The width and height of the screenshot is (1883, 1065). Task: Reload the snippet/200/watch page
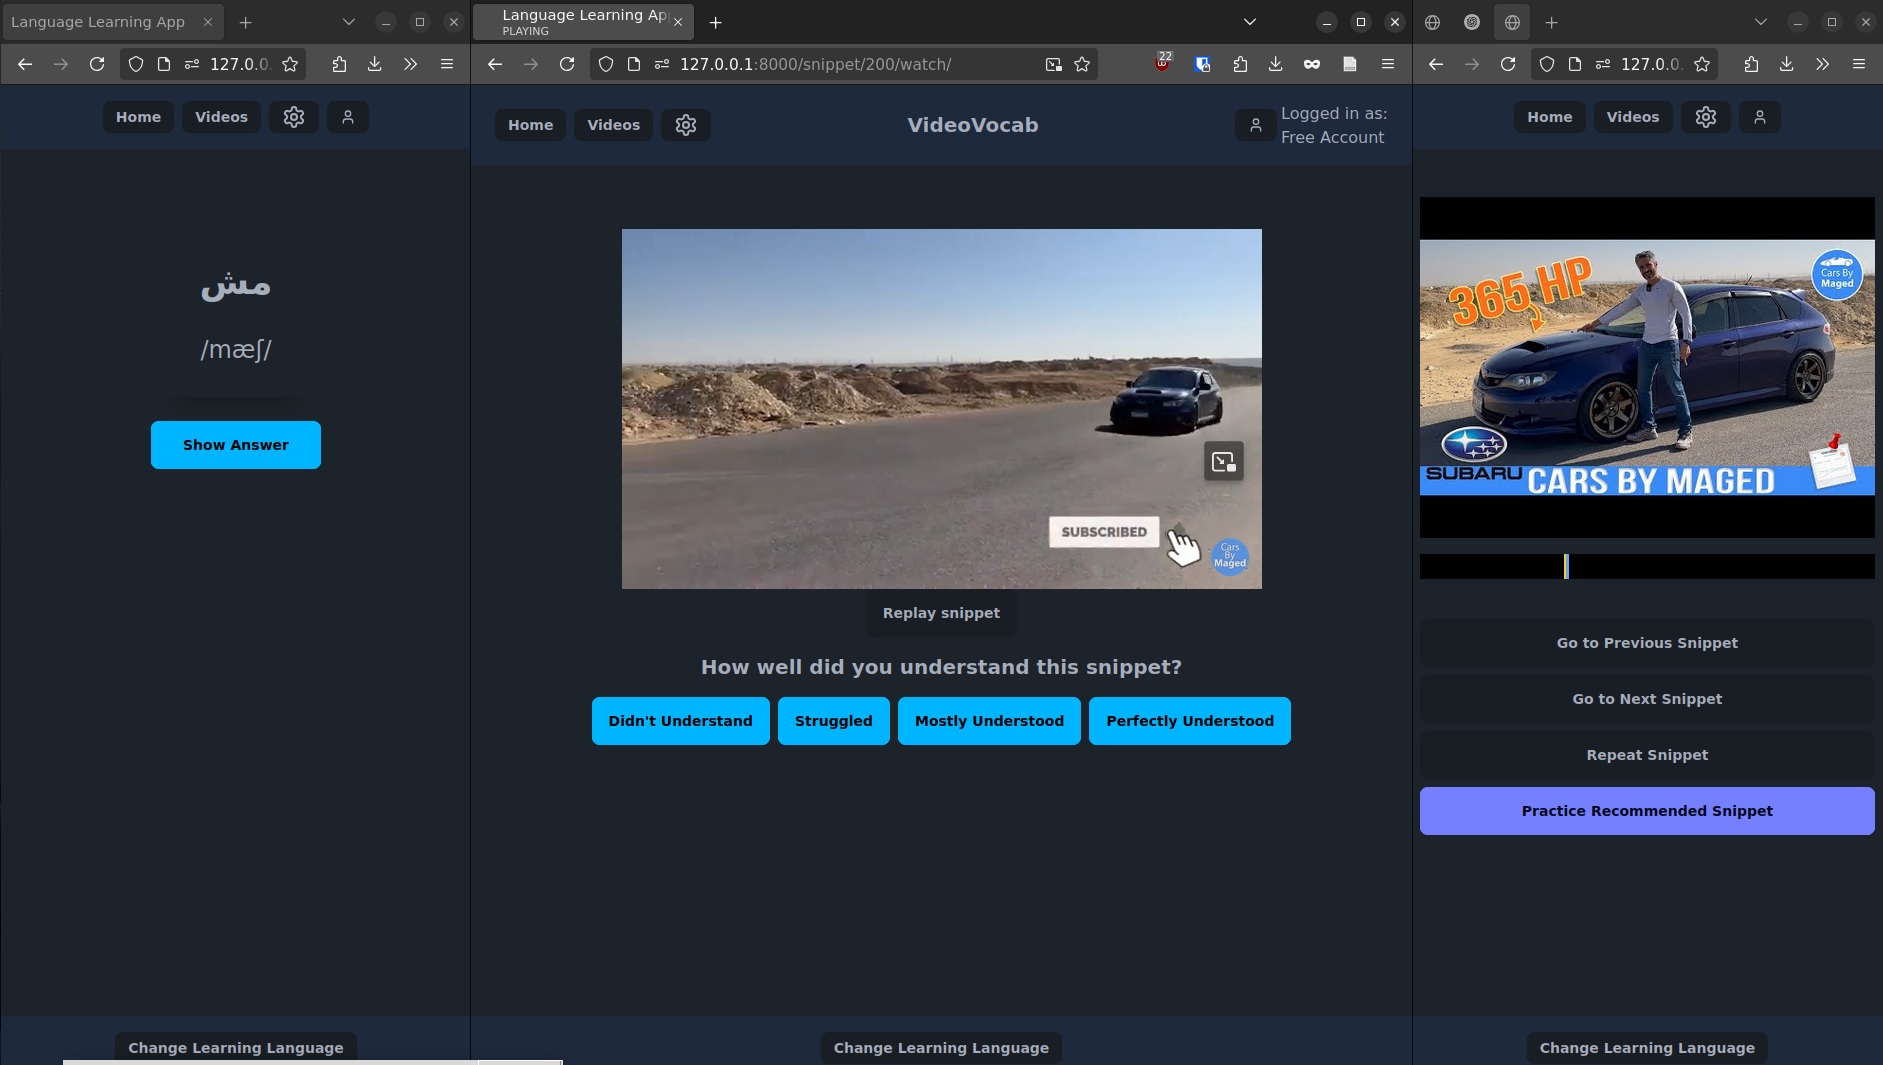(567, 64)
